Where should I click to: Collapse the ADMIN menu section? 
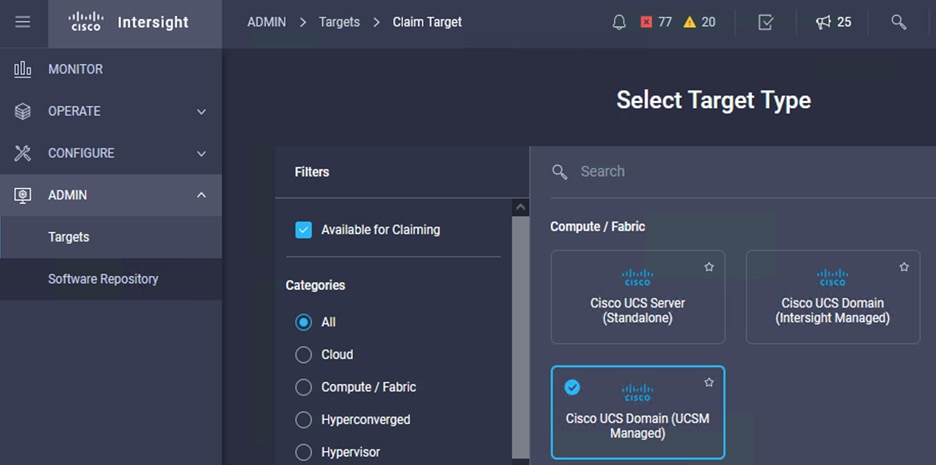[110, 195]
